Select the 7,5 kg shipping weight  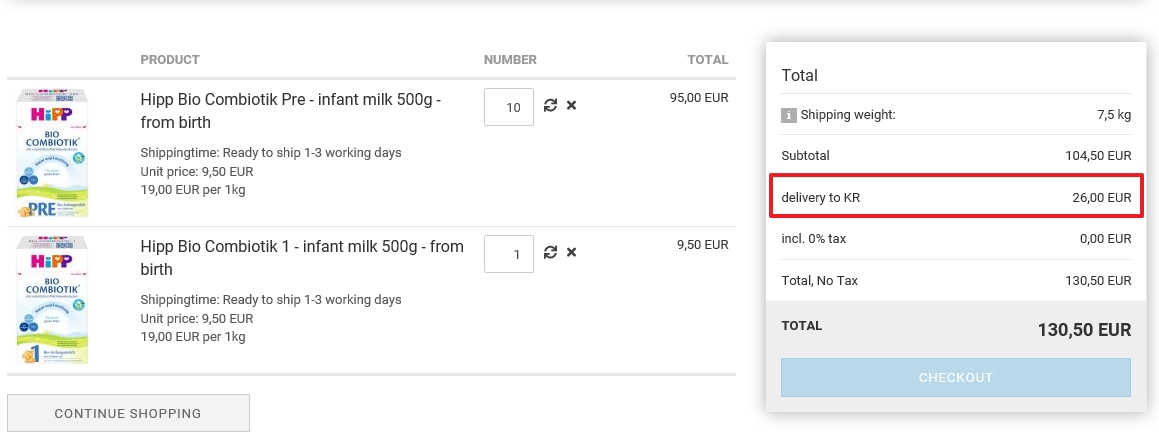click(x=1114, y=115)
